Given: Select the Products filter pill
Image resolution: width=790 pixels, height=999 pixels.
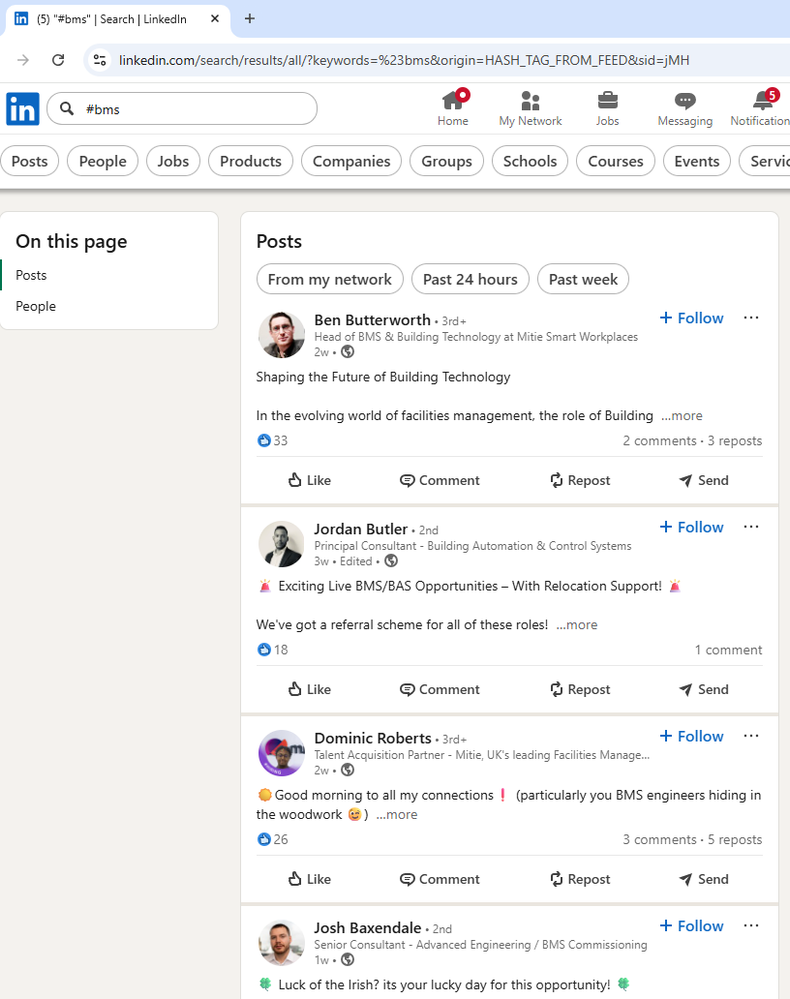Looking at the screenshot, I should [250, 161].
